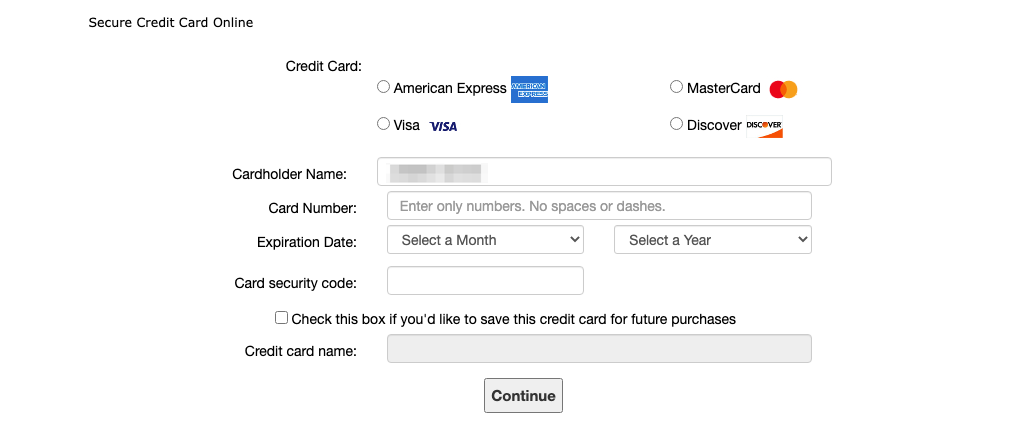Click the MasterCard circles logo
This screenshot has width=1025, height=429.
(x=783, y=90)
